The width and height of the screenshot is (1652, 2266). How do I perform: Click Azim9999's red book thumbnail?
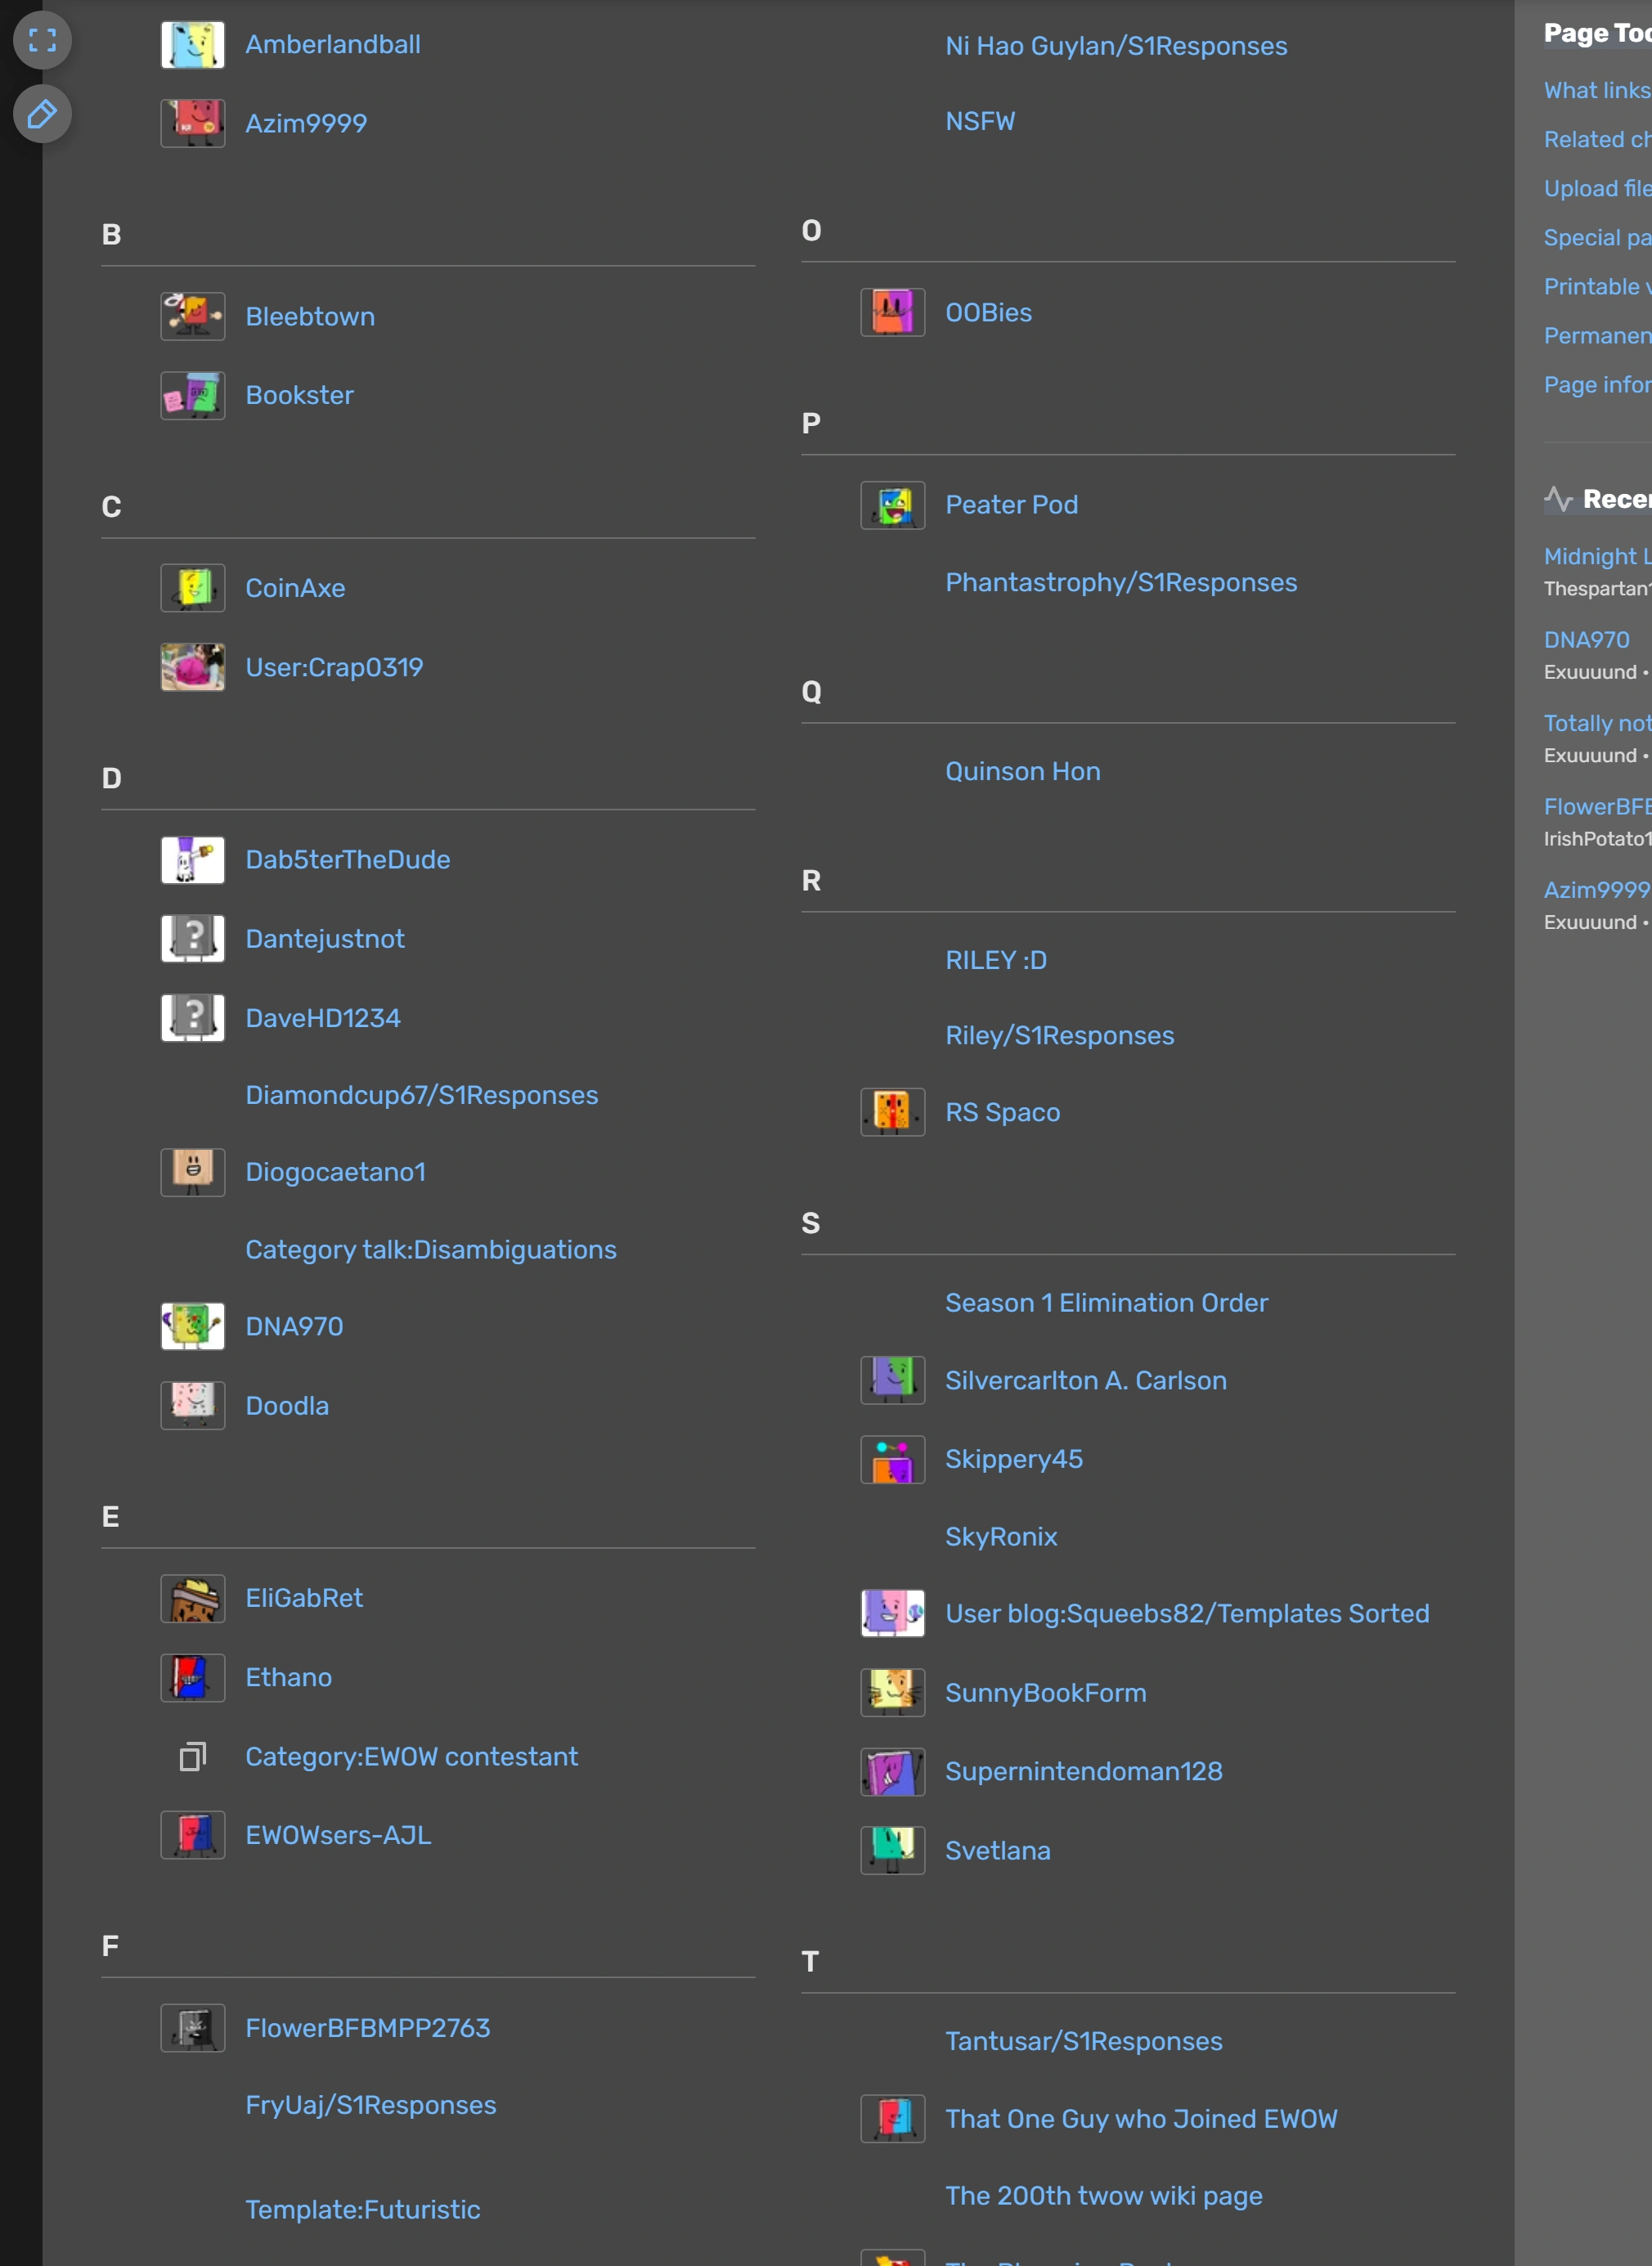click(x=192, y=123)
